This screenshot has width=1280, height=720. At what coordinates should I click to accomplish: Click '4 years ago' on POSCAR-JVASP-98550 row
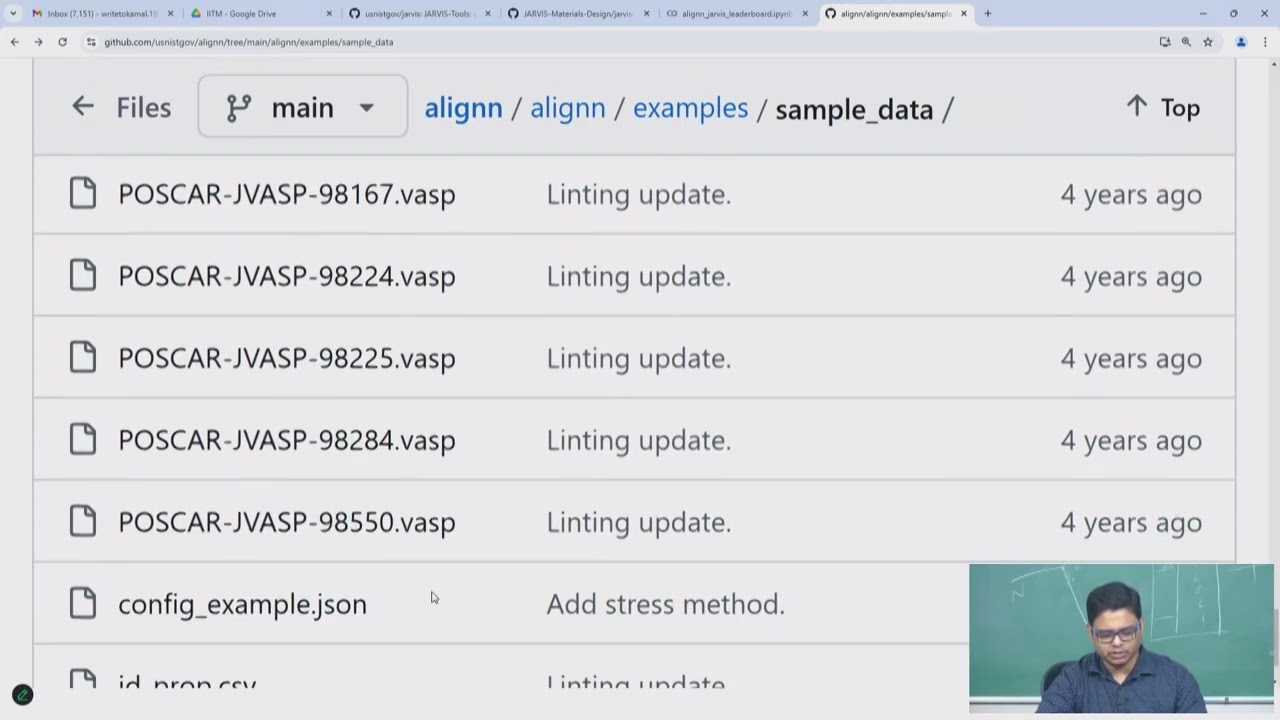point(1131,522)
